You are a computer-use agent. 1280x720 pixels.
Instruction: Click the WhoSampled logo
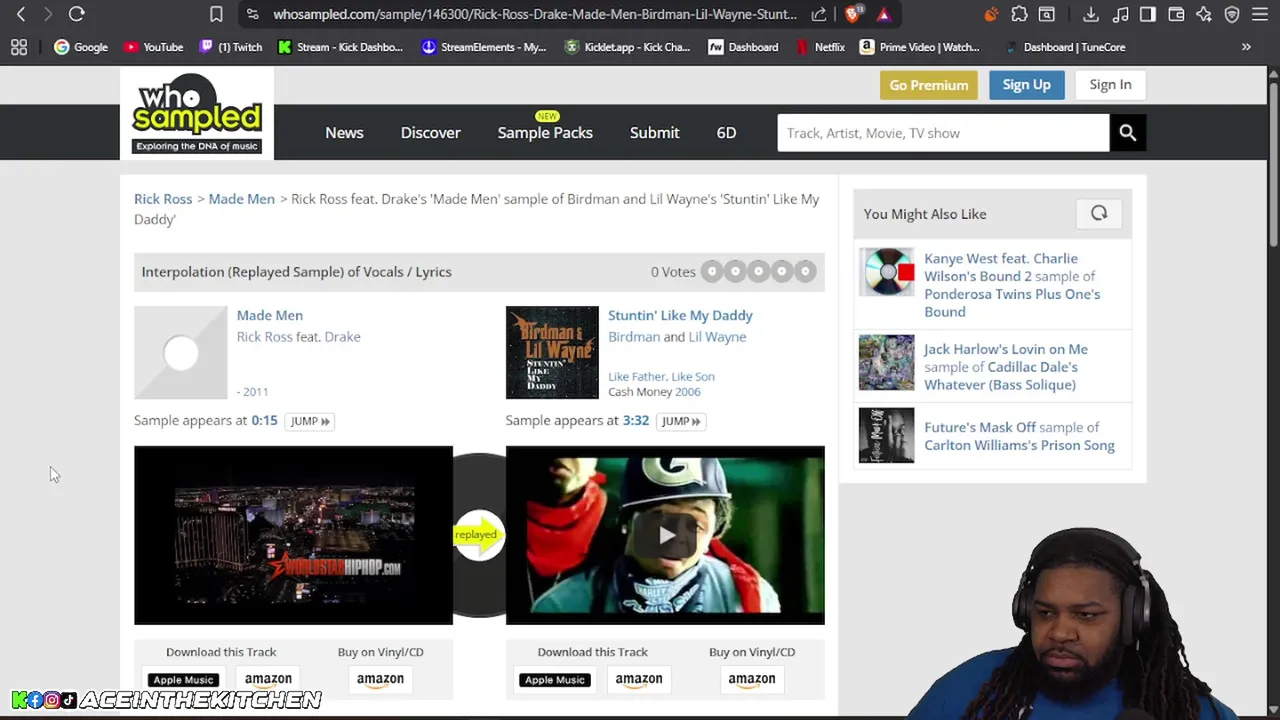[x=197, y=114]
